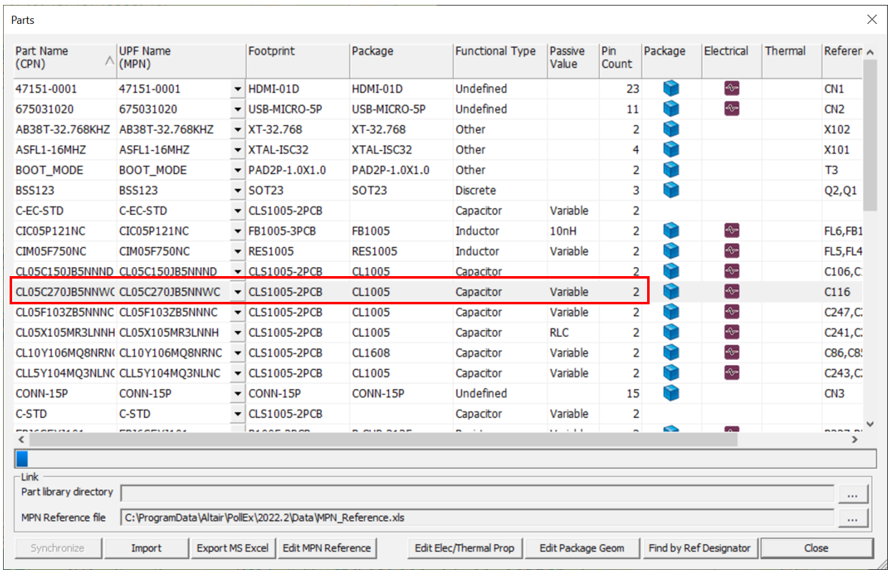Open UPF Name dropdown for 47151-0001
The height and width of the screenshot is (576, 893).
tap(237, 89)
